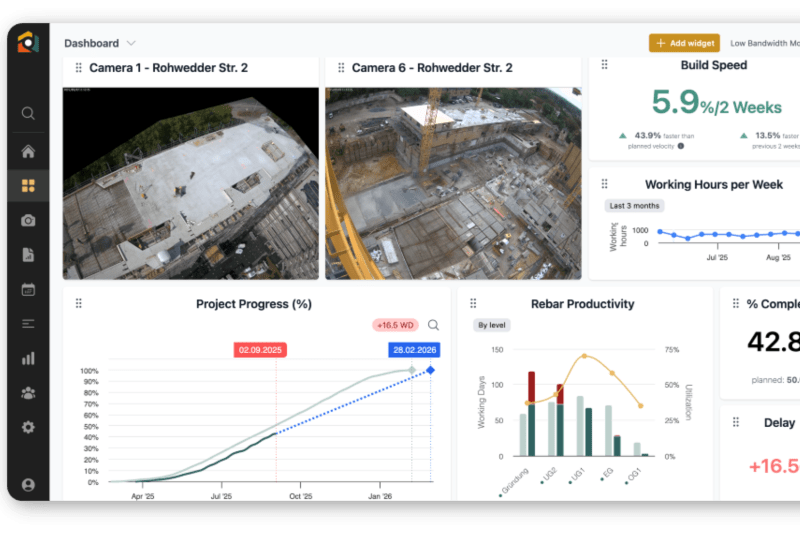Viewport: 800px width, 533px height.
Task: Open the schedule lines icon in the sidebar
Action: (x=28, y=323)
